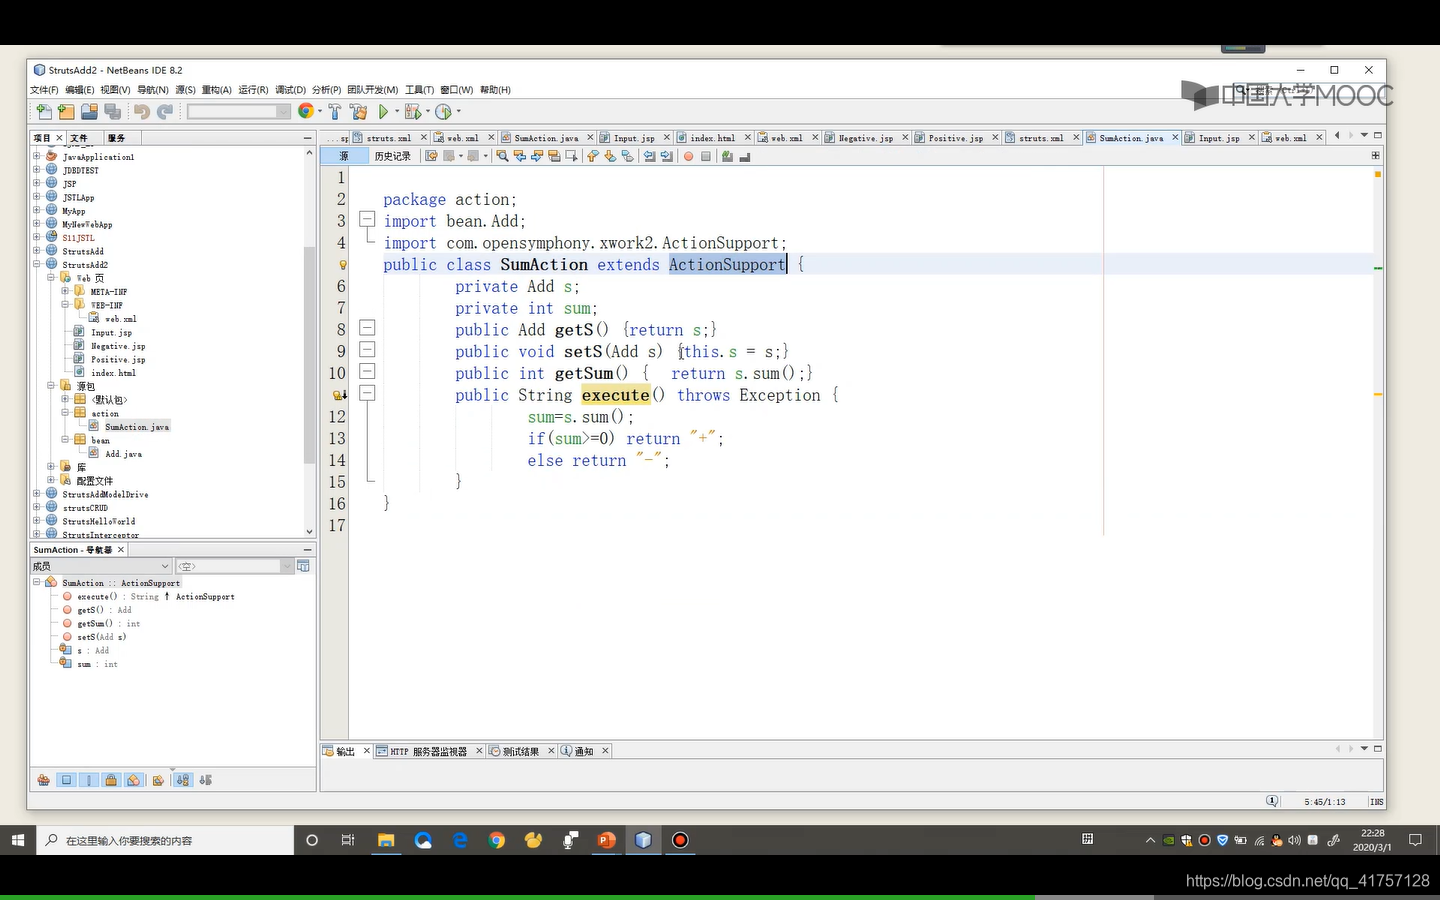
Task: Click the Stop Macro Recording icon
Action: 706,156
